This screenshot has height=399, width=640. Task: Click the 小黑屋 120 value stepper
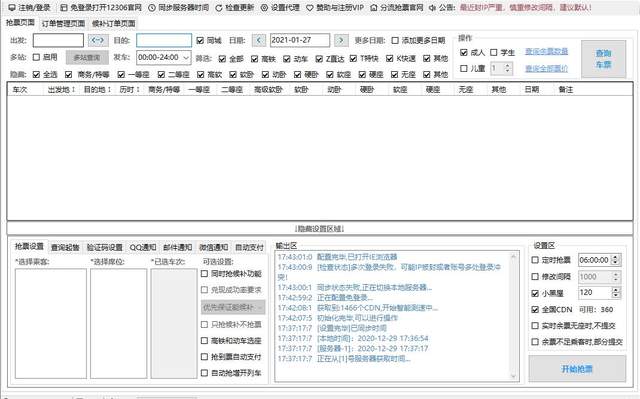coord(616,293)
